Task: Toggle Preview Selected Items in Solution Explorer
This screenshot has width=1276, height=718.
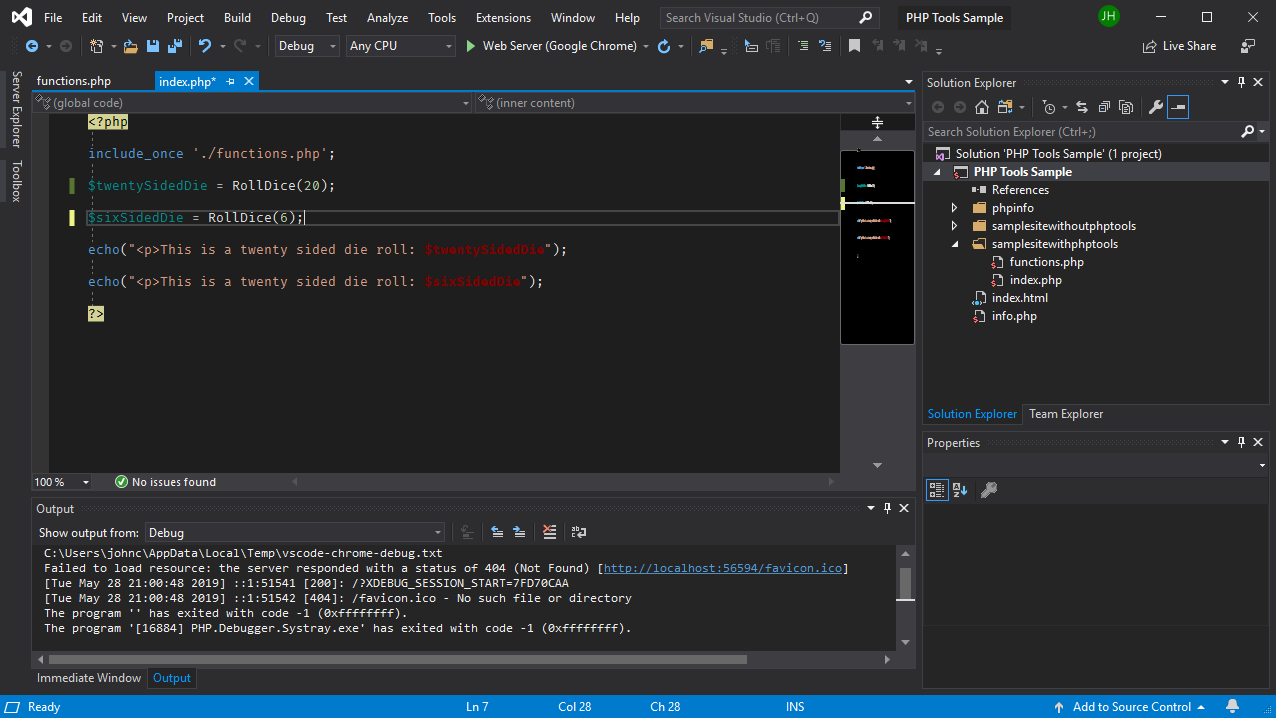Action: [1178, 107]
